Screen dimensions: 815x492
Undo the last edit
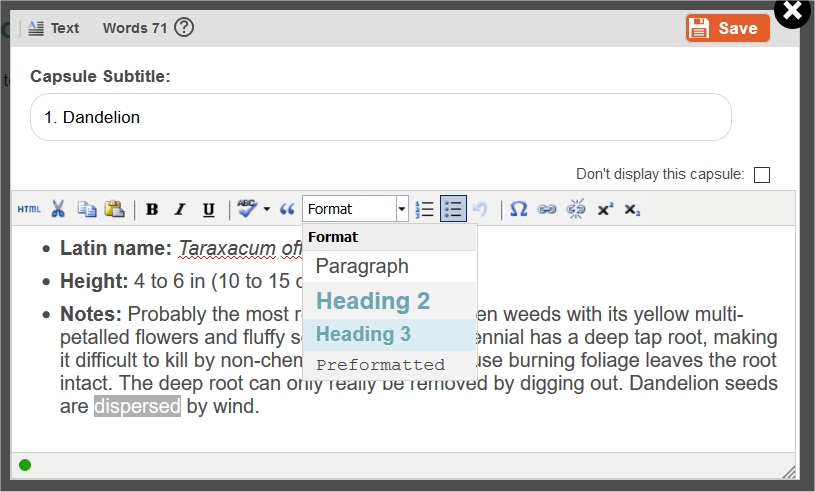(x=480, y=209)
